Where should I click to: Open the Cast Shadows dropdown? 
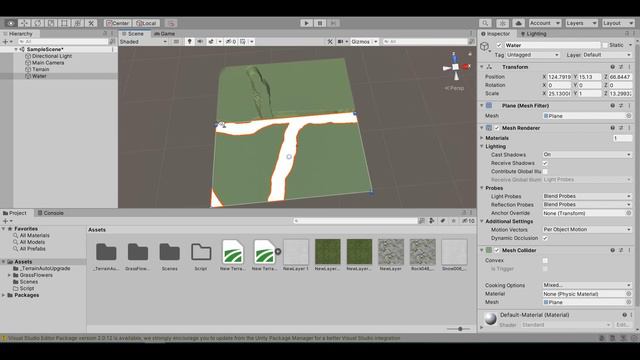[587, 155]
